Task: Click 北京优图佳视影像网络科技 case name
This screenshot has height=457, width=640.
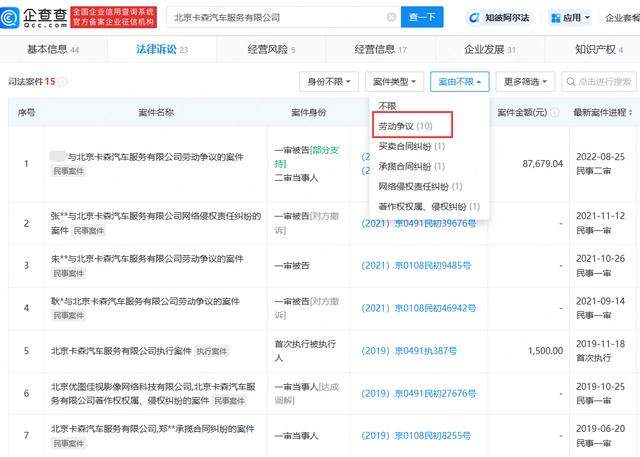Action: [153, 393]
